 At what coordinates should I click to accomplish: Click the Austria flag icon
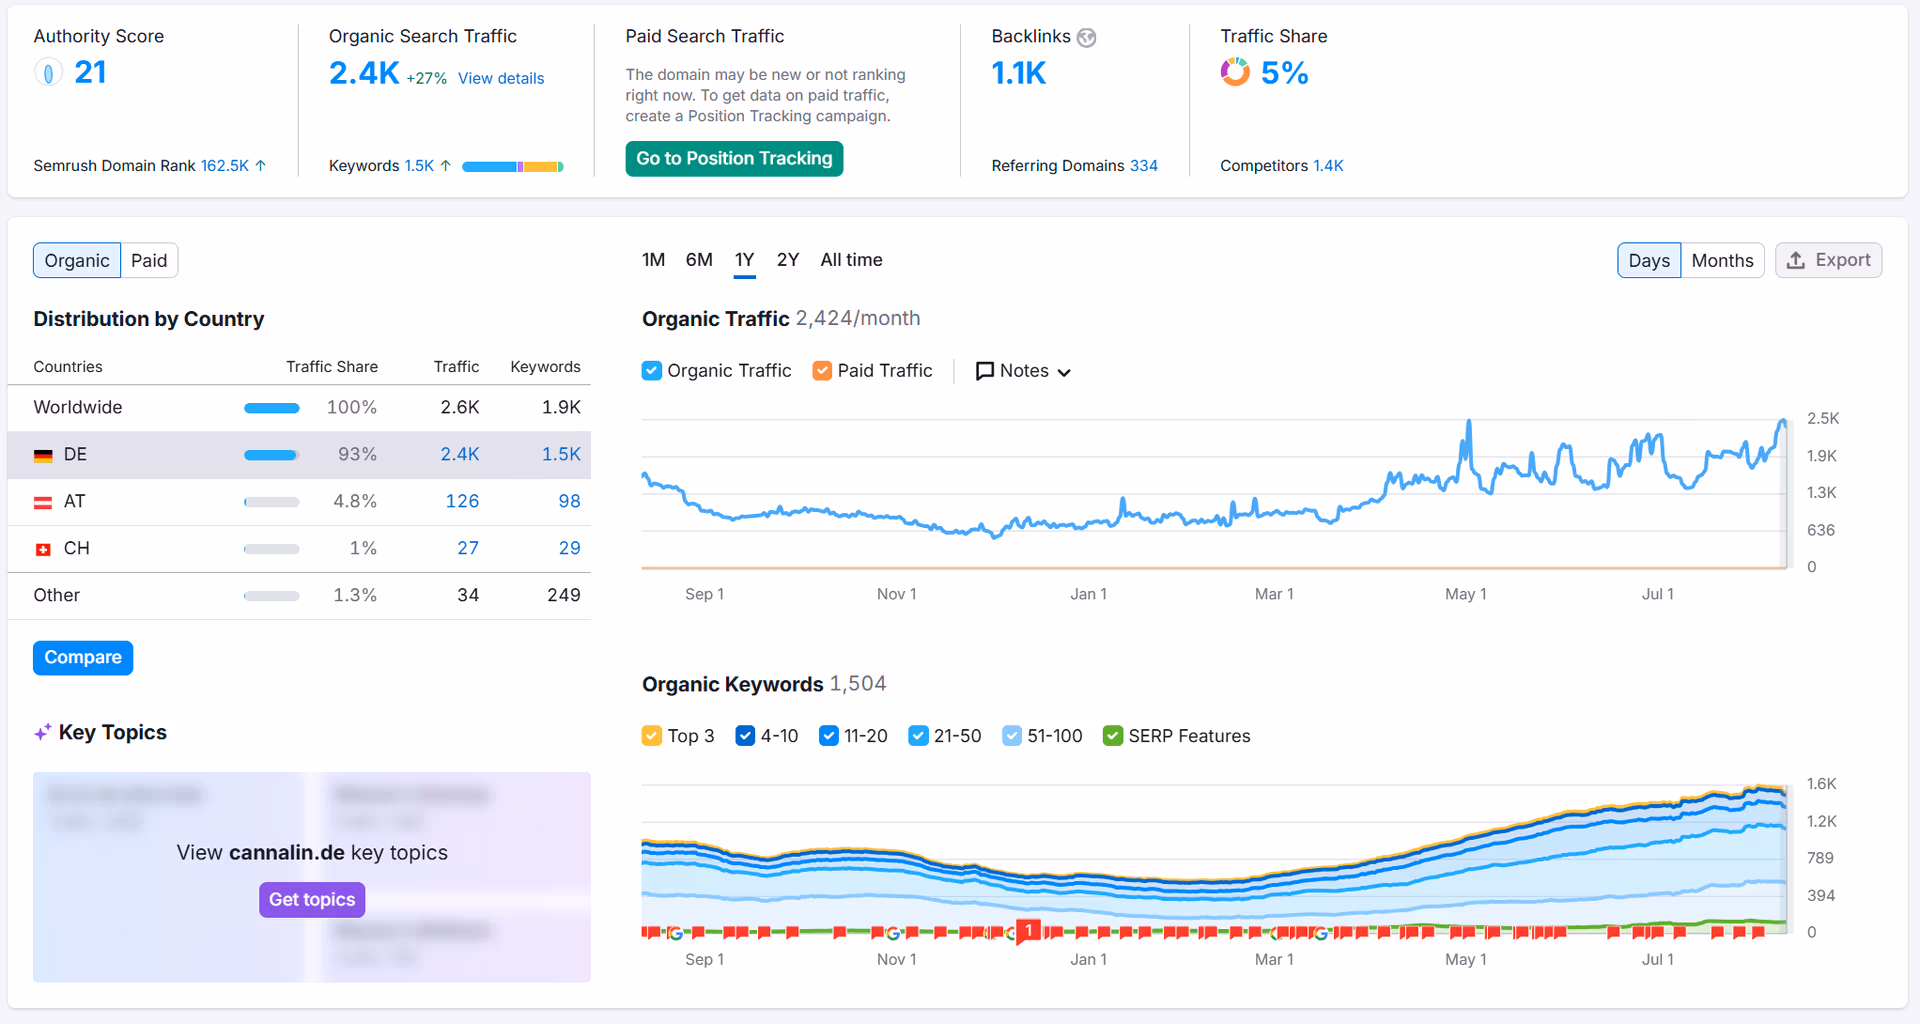[43, 502]
